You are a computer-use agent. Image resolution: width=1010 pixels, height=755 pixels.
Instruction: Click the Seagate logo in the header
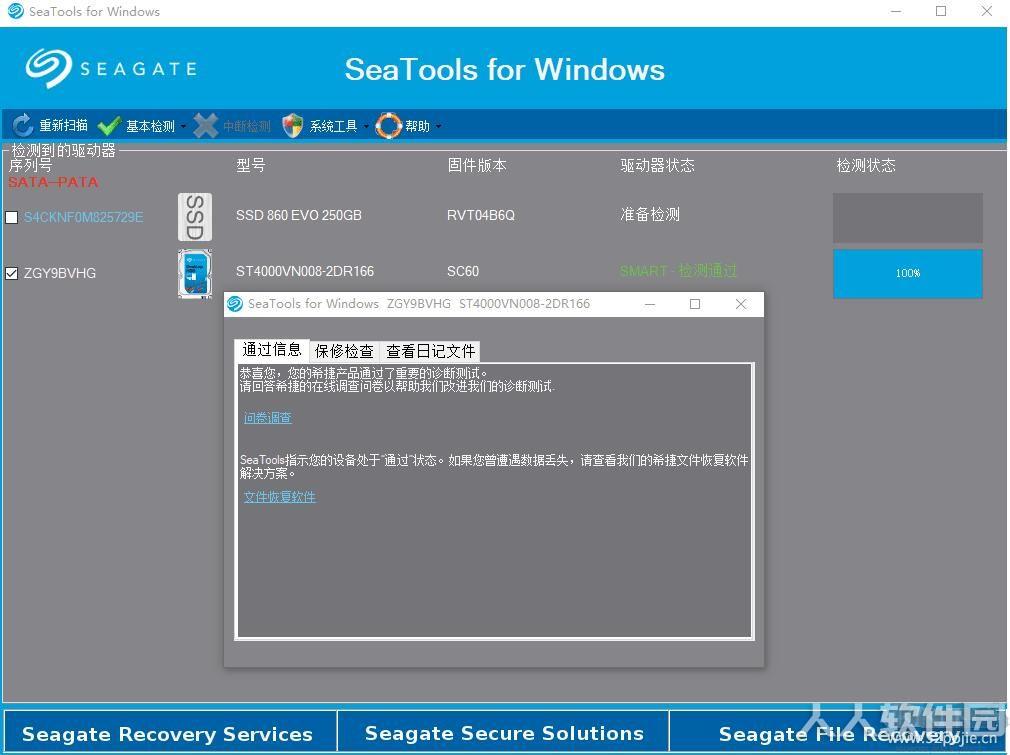111,68
